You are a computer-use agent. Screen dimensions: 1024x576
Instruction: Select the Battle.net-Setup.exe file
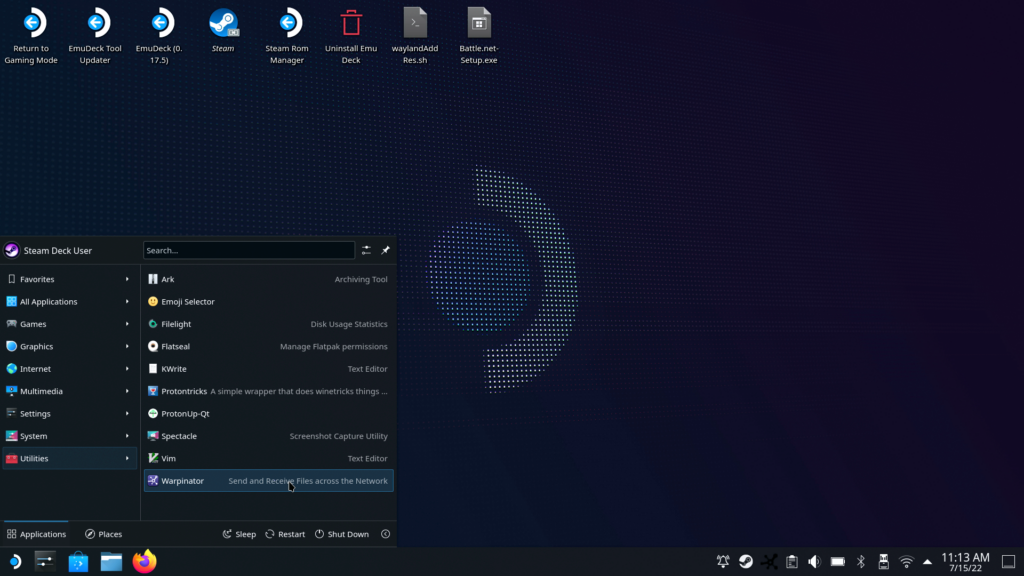click(x=479, y=36)
